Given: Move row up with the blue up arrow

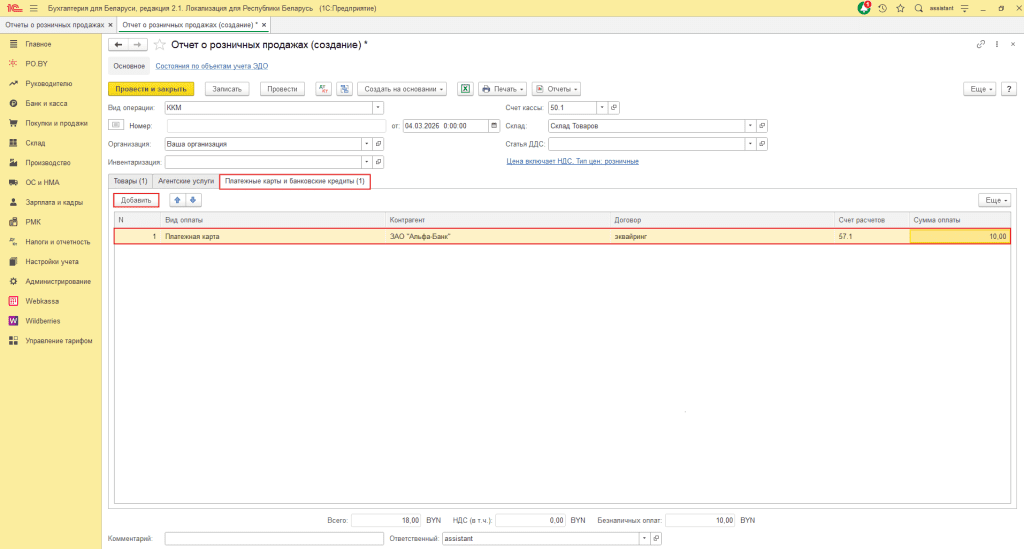Looking at the screenshot, I should click(177, 200).
